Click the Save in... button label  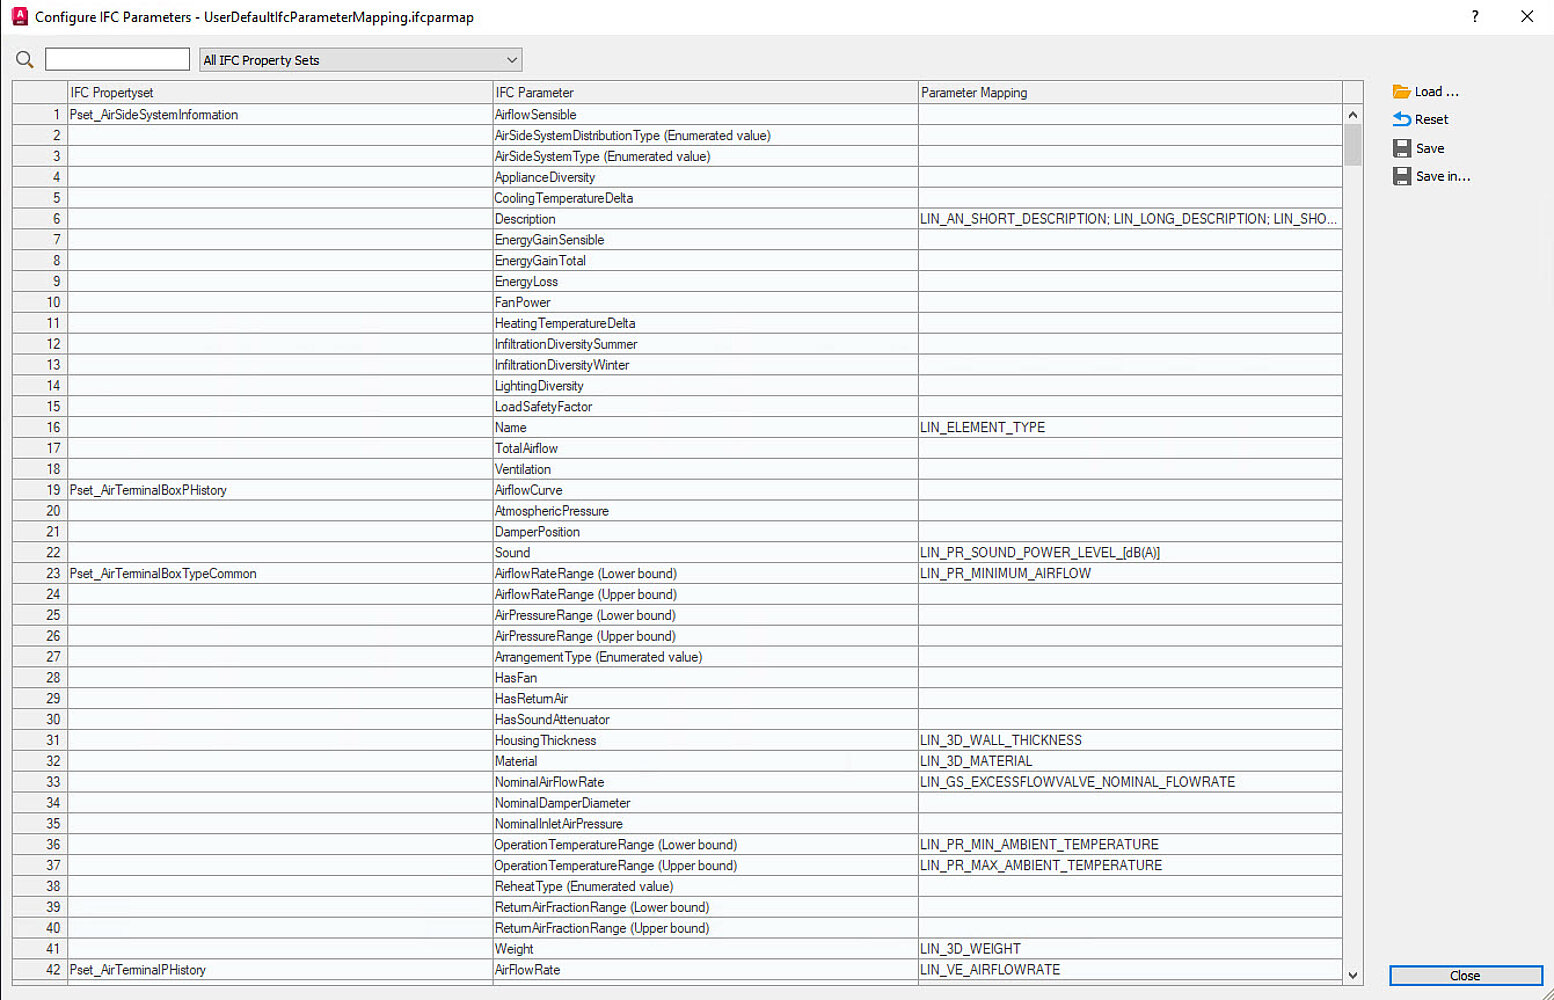pyautogui.click(x=1443, y=176)
